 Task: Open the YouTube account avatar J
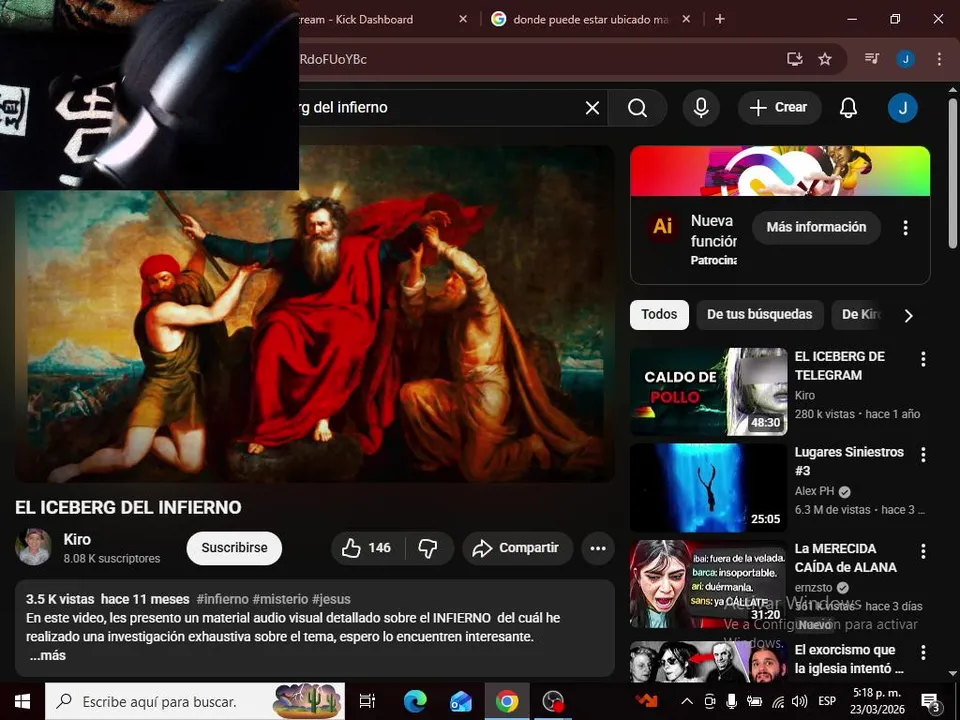(x=902, y=108)
